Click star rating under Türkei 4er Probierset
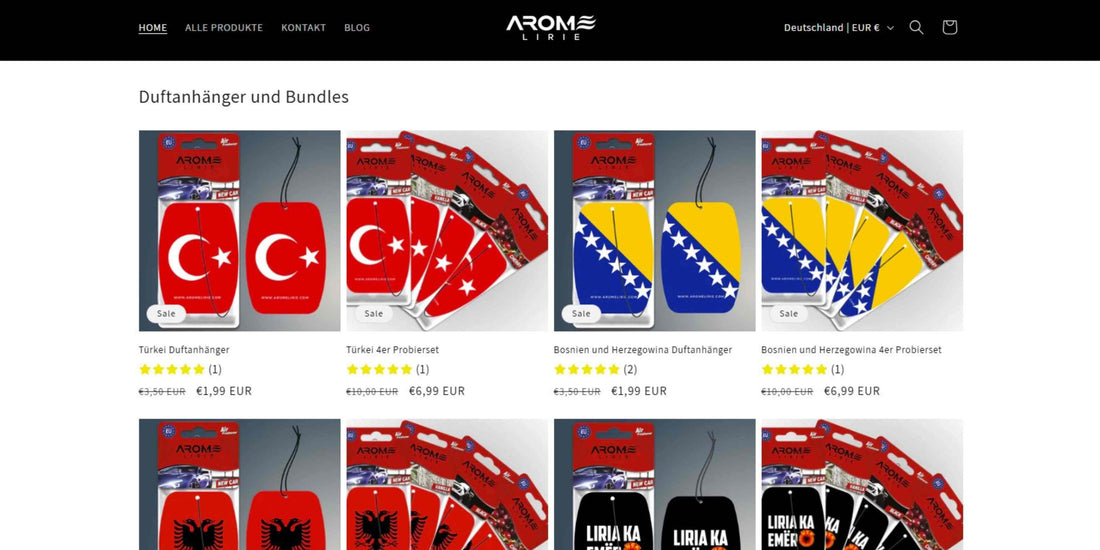The height and width of the screenshot is (550, 1100). (380, 369)
